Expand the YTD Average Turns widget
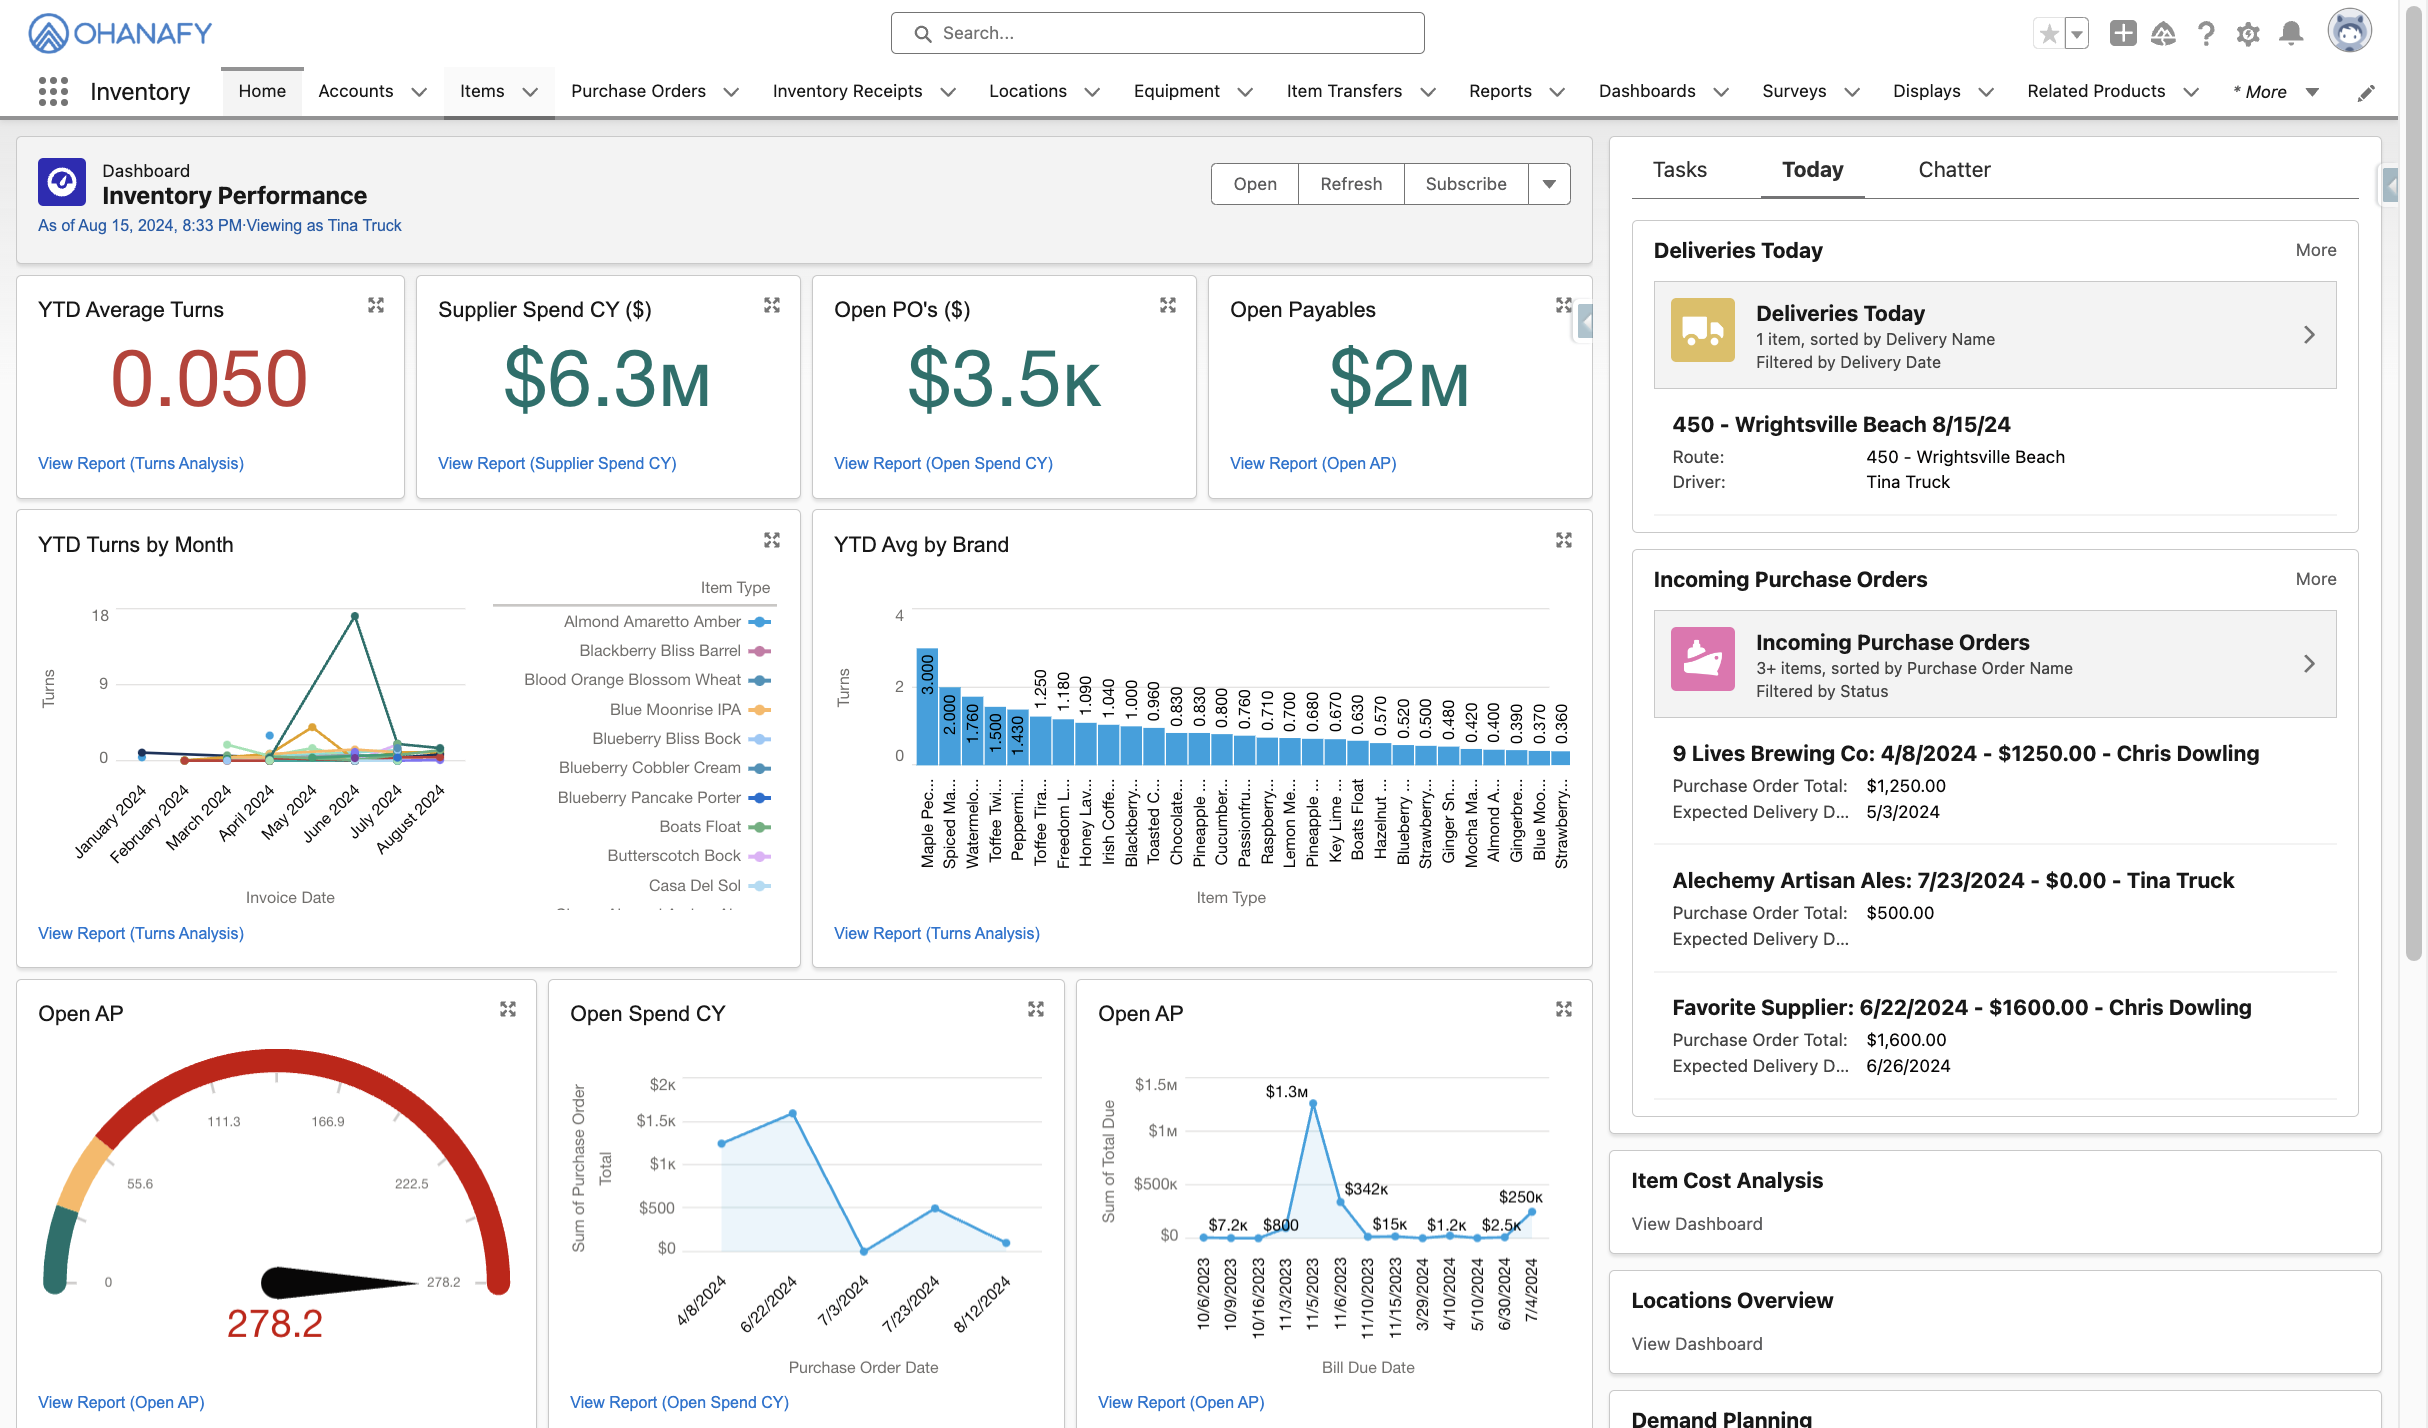The height and width of the screenshot is (1428, 2428). 376,305
